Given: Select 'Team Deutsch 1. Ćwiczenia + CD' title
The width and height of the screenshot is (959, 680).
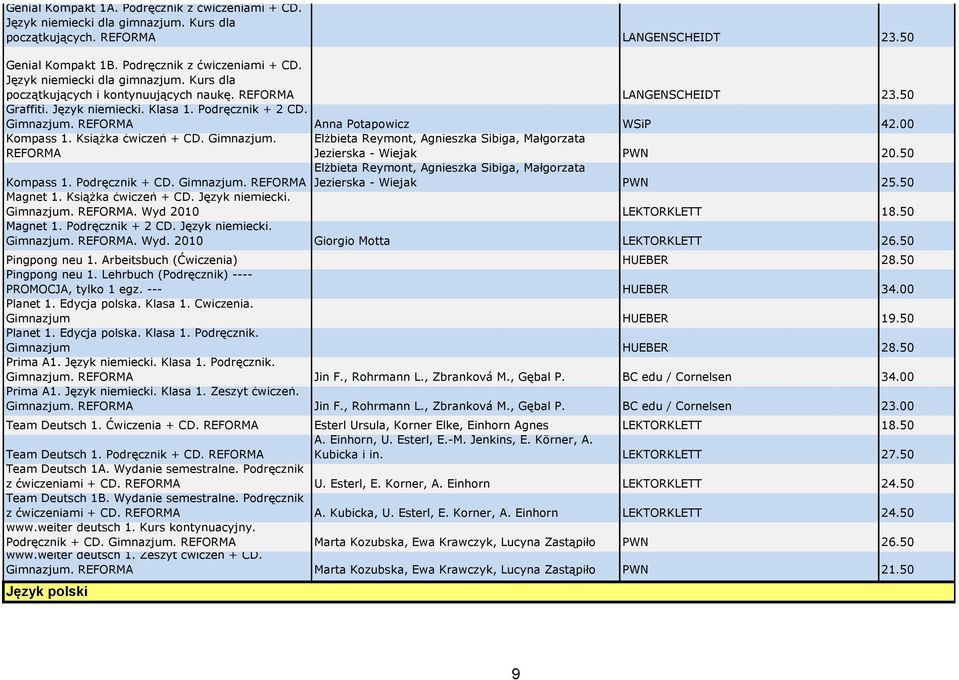Looking at the screenshot, I should 132,426.
